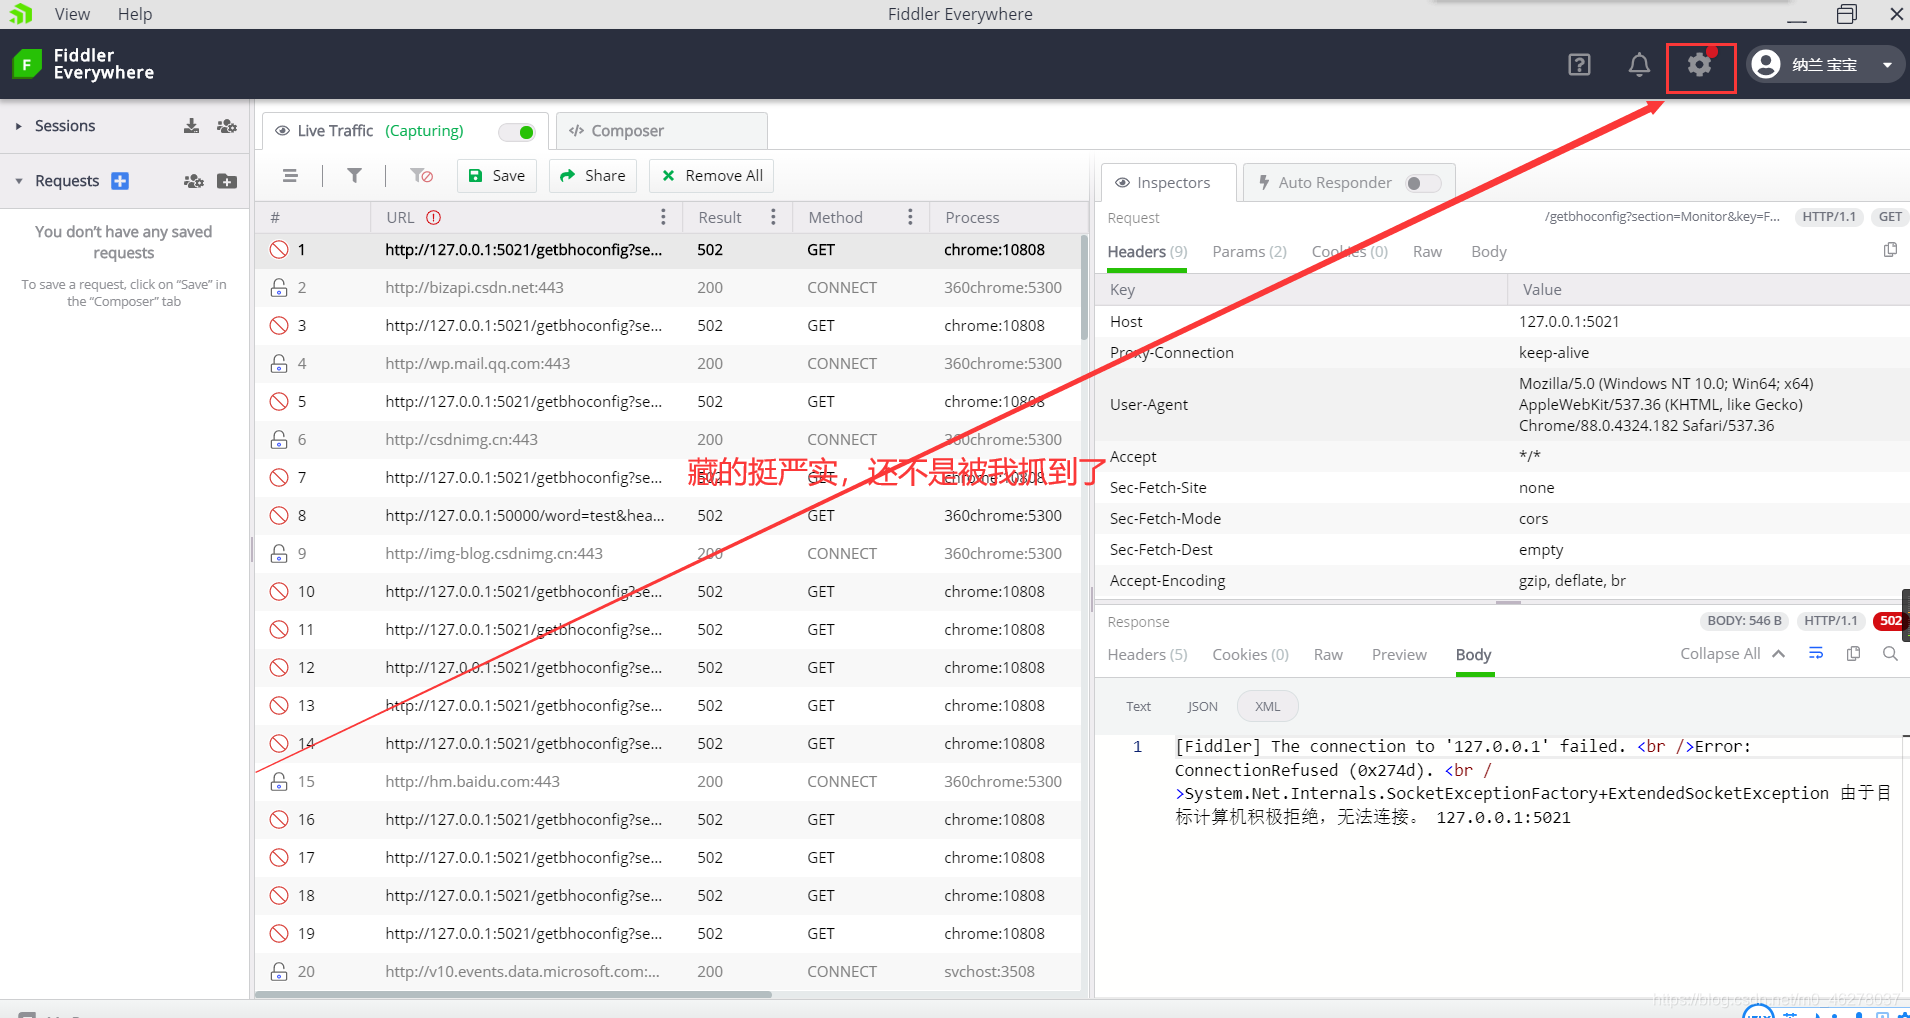Switch to the Composer tab
Image resolution: width=1910 pixels, height=1018 pixels.
662,131
